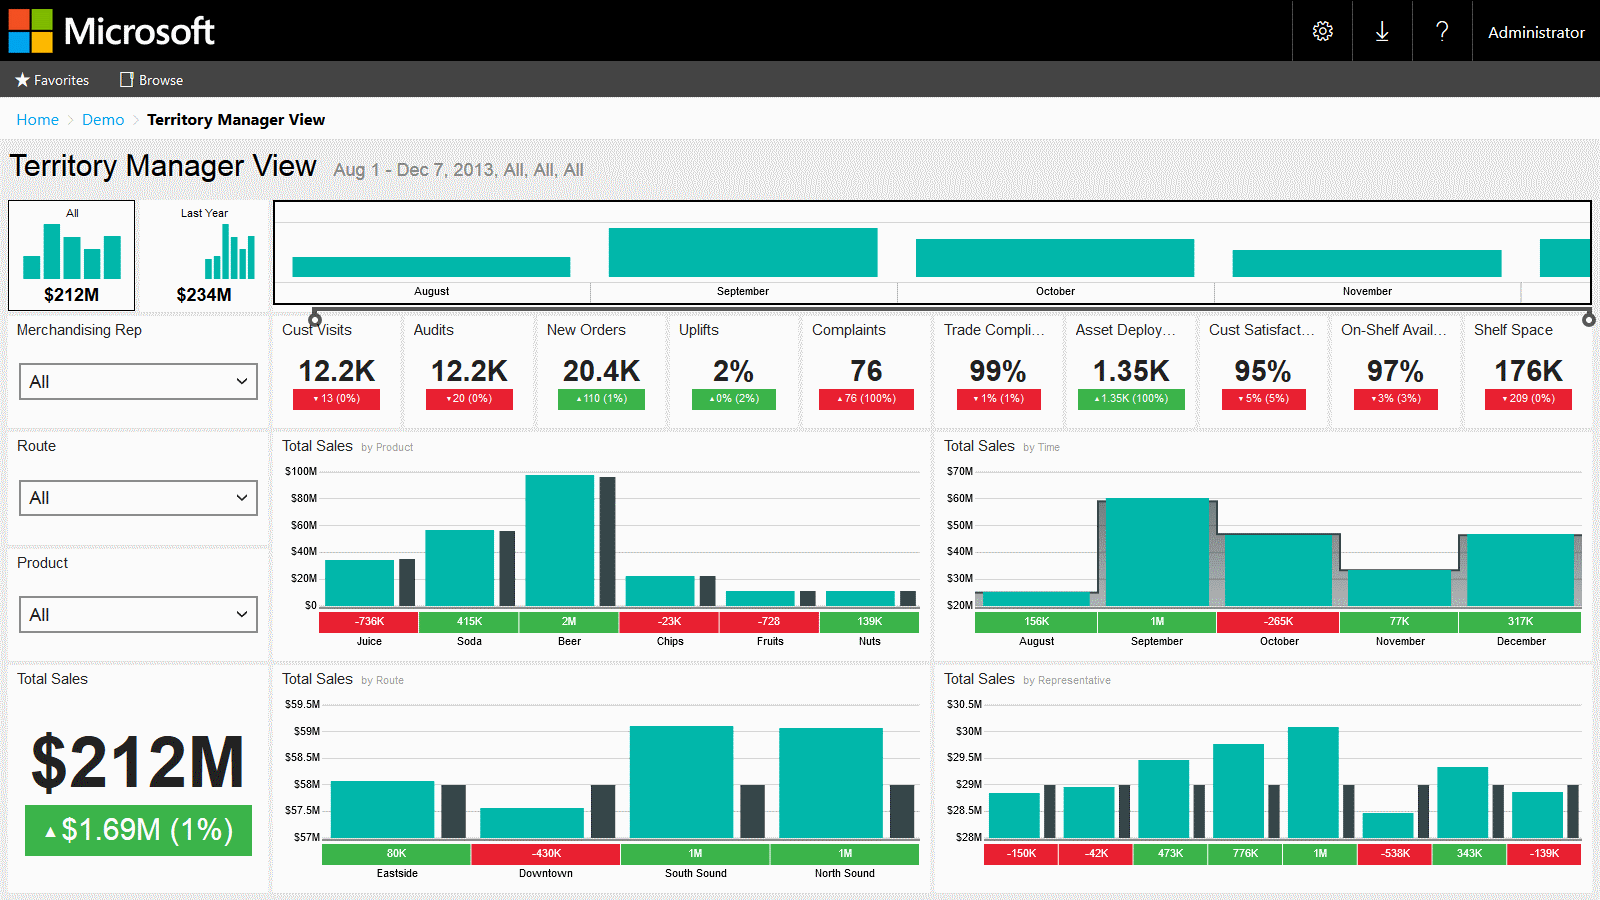The image size is (1600, 900).
Task: Click the North Sound label
Action: pos(844,873)
